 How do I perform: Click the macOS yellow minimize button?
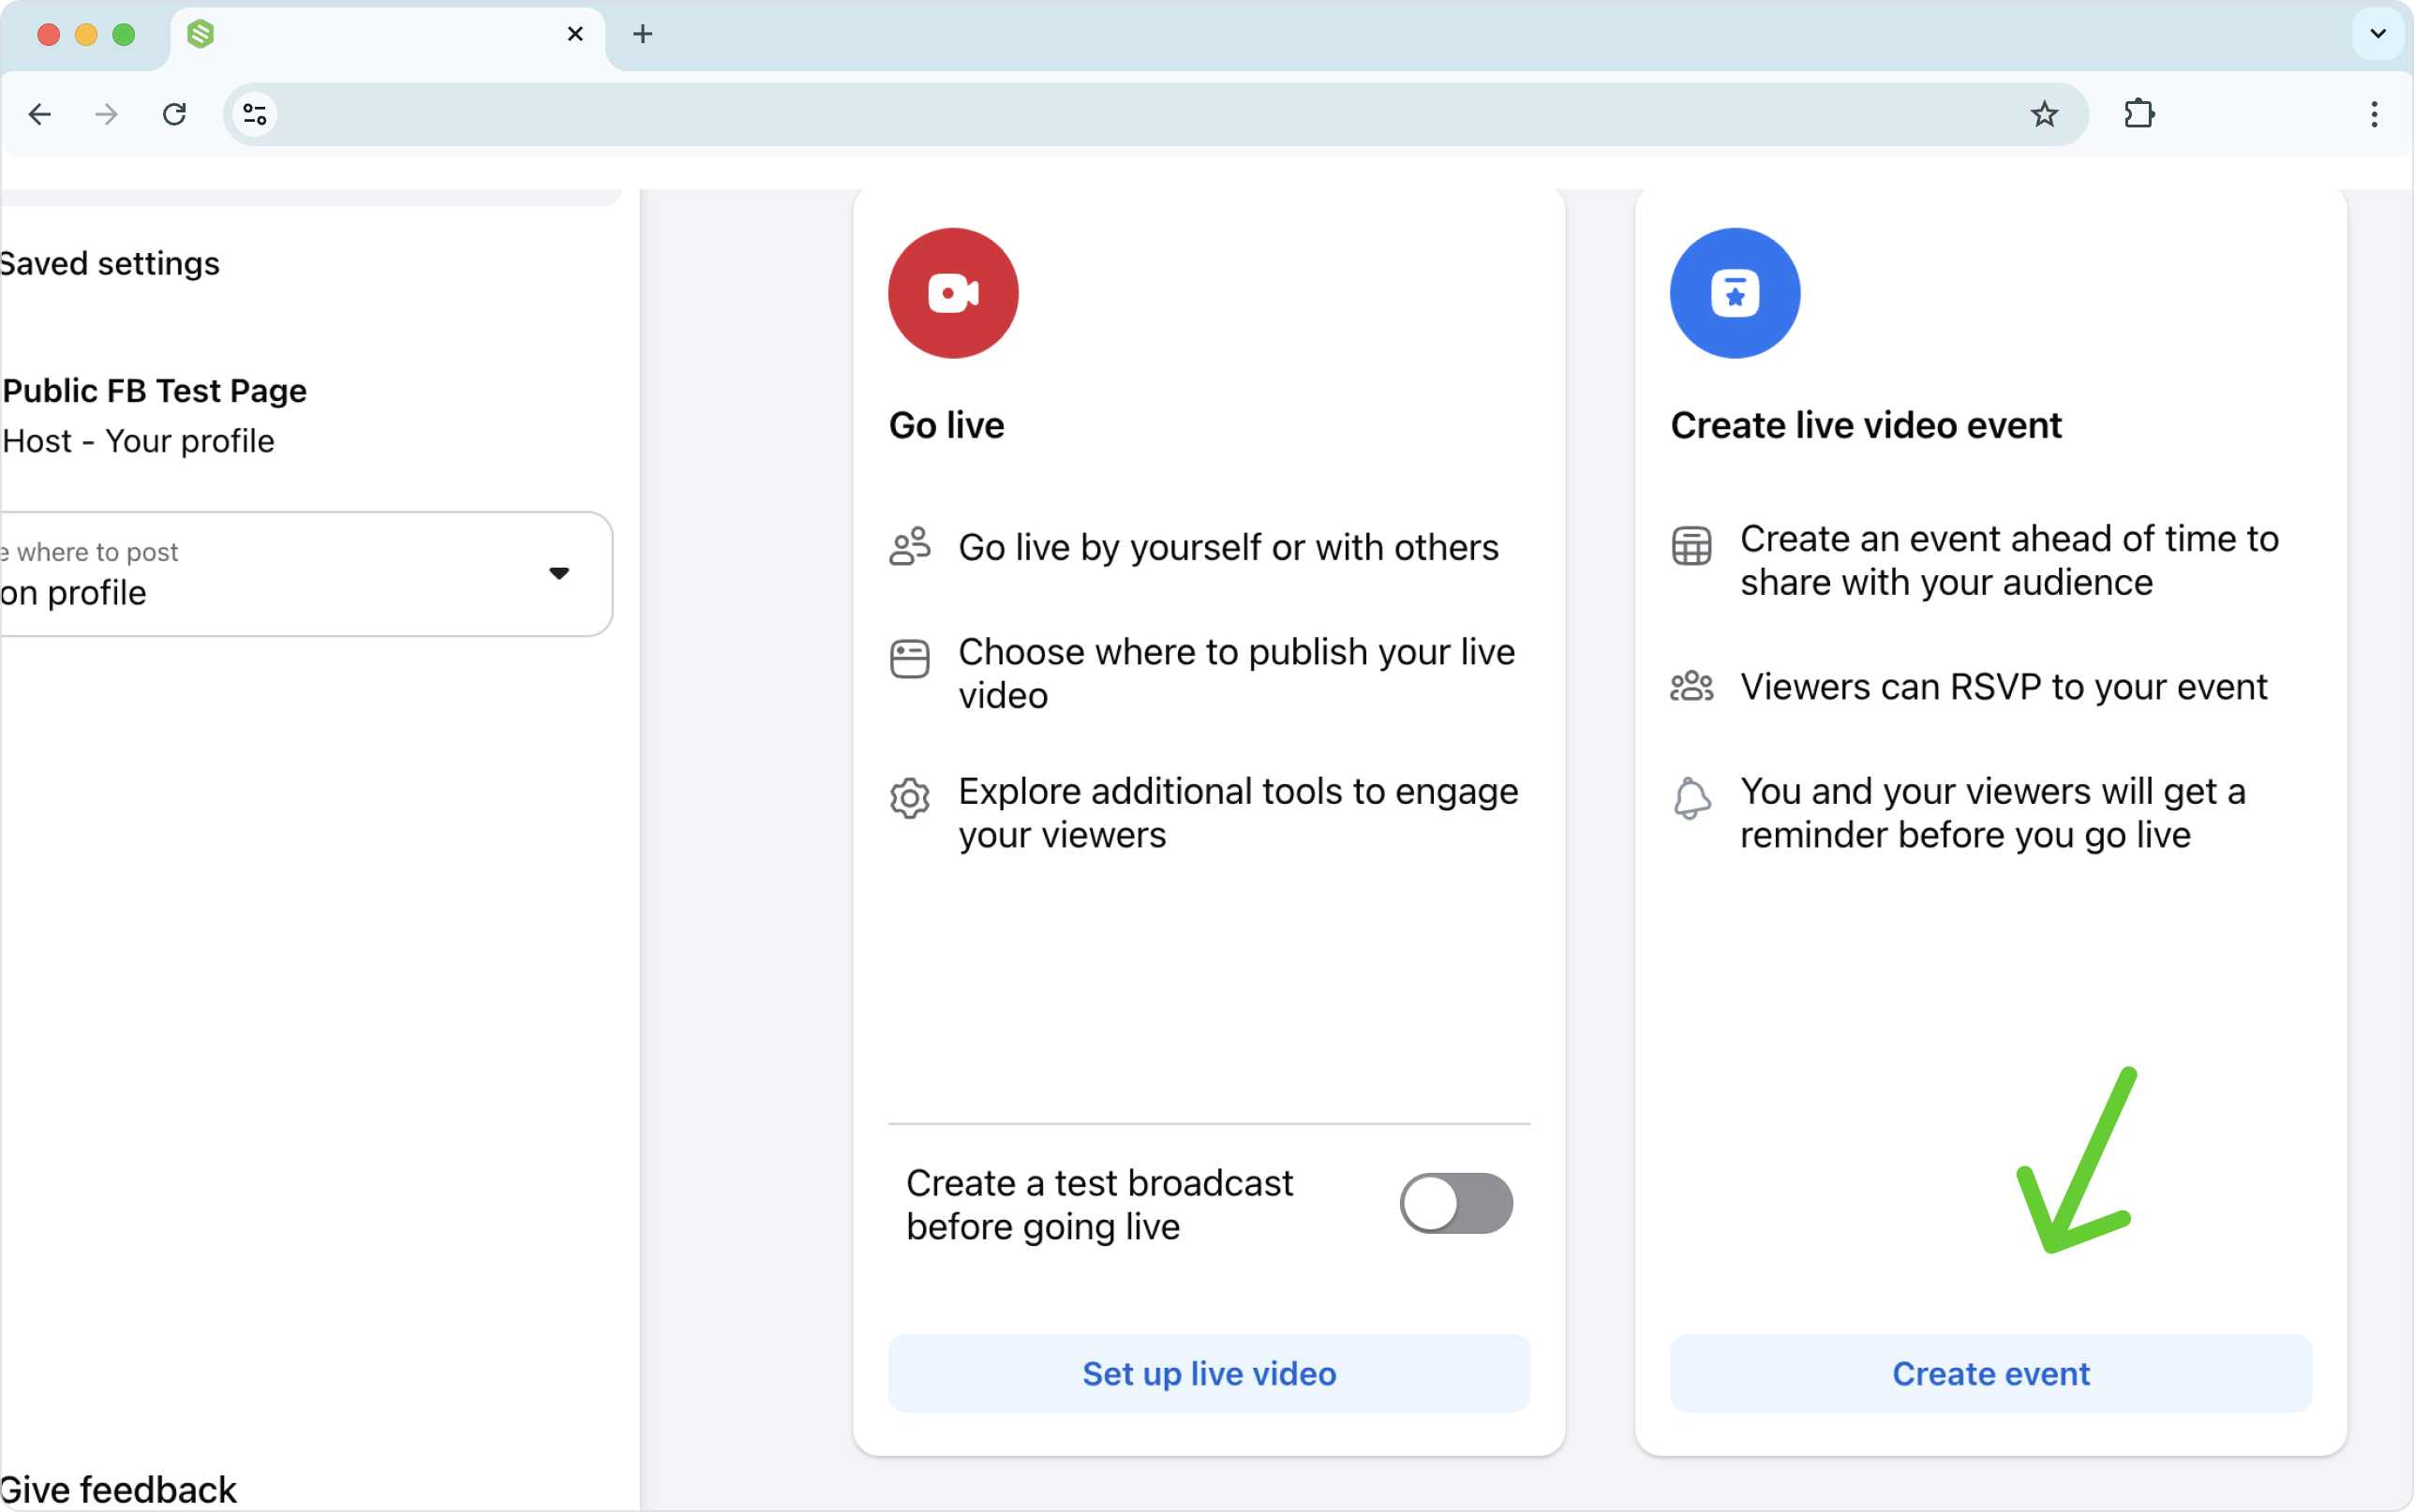[x=86, y=35]
